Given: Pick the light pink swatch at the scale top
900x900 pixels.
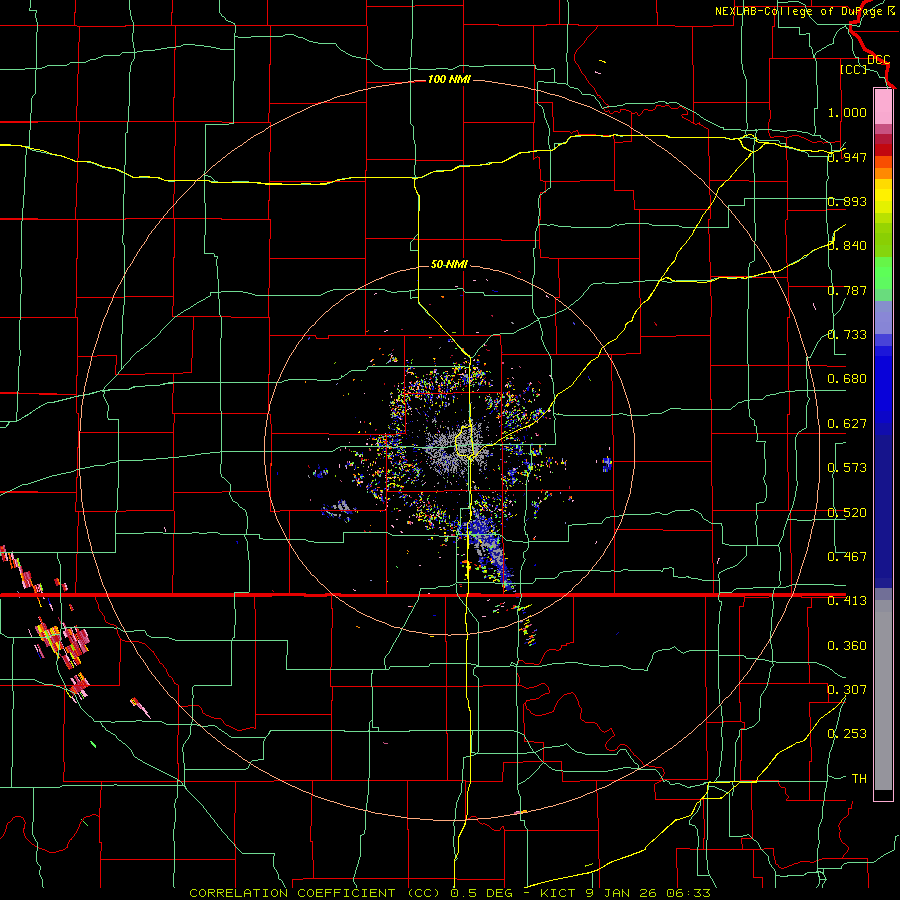Looking at the screenshot, I should coord(883,106).
